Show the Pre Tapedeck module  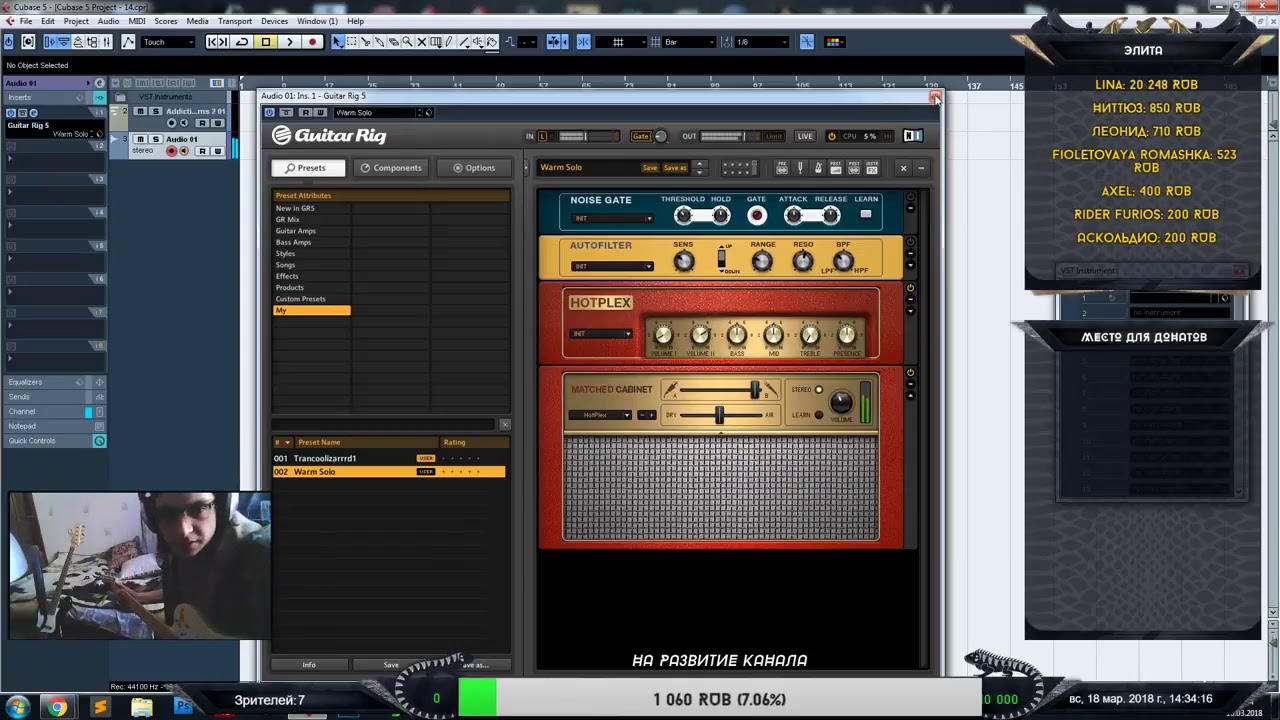(782, 167)
